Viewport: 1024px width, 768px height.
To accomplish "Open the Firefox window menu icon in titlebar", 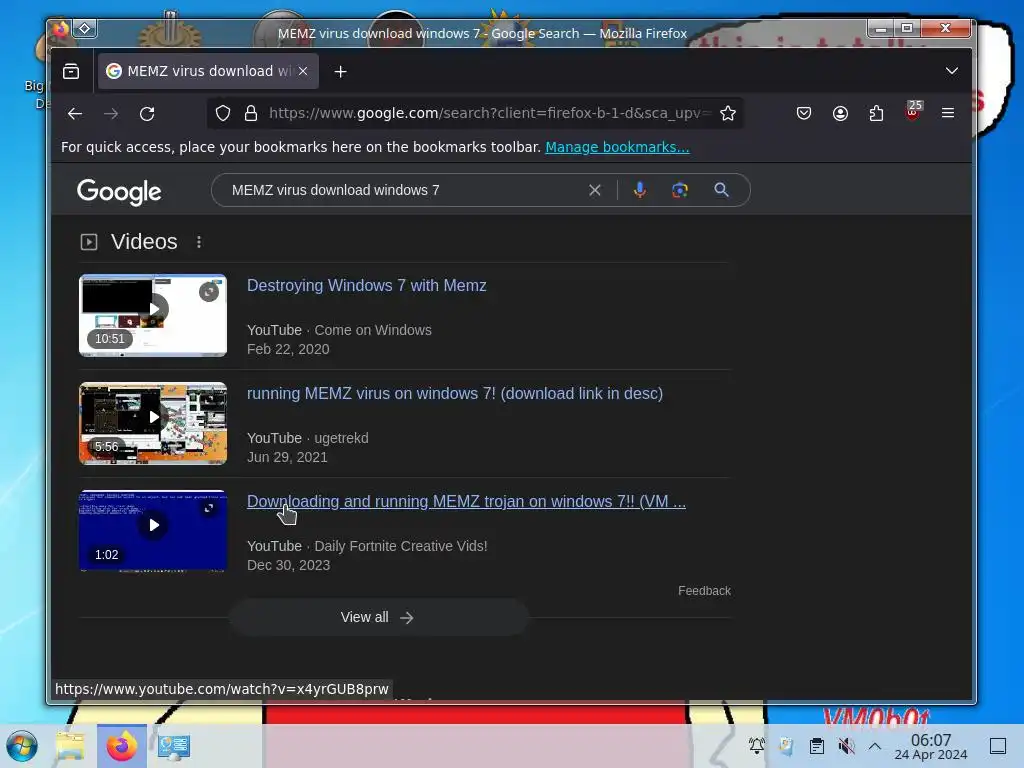I will click(x=61, y=29).
